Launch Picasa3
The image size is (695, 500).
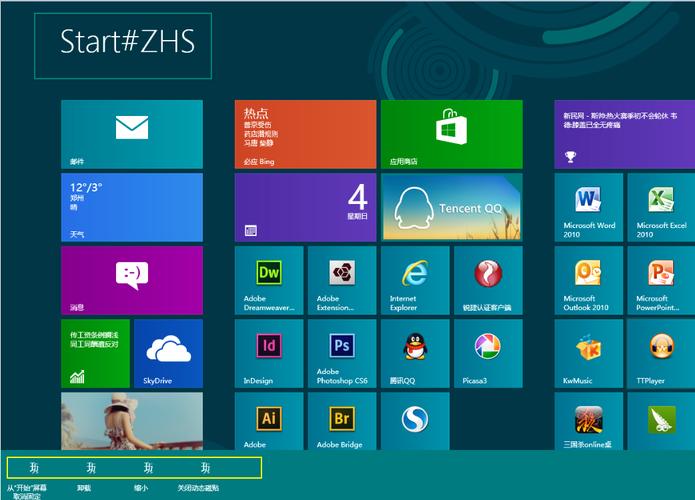[x=488, y=354]
